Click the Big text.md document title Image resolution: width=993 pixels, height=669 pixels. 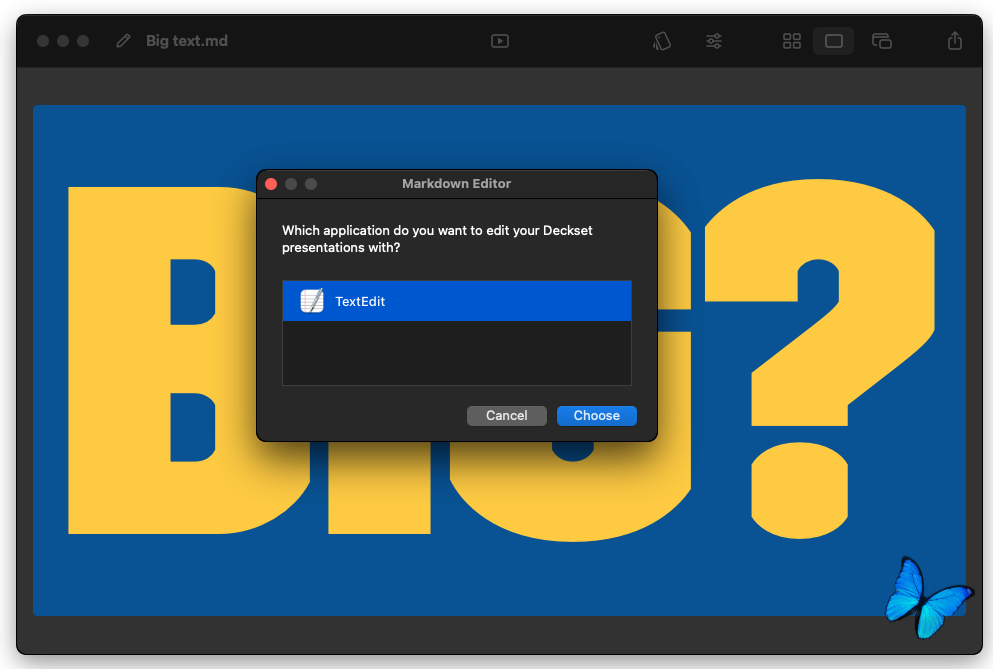(x=187, y=41)
